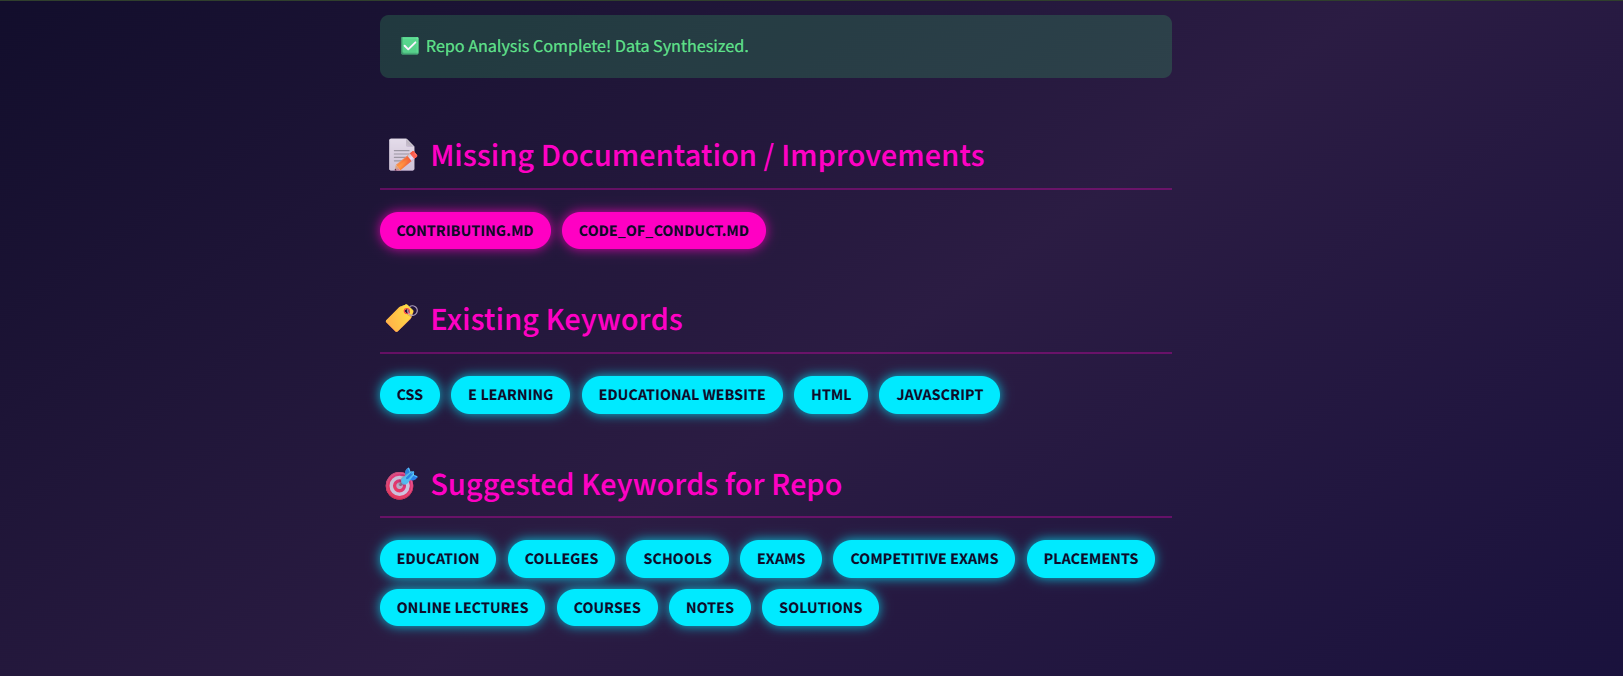Pick the EDUCATIONAL WEBSITE keyword tag
1623x676 pixels.
(682, 395)
